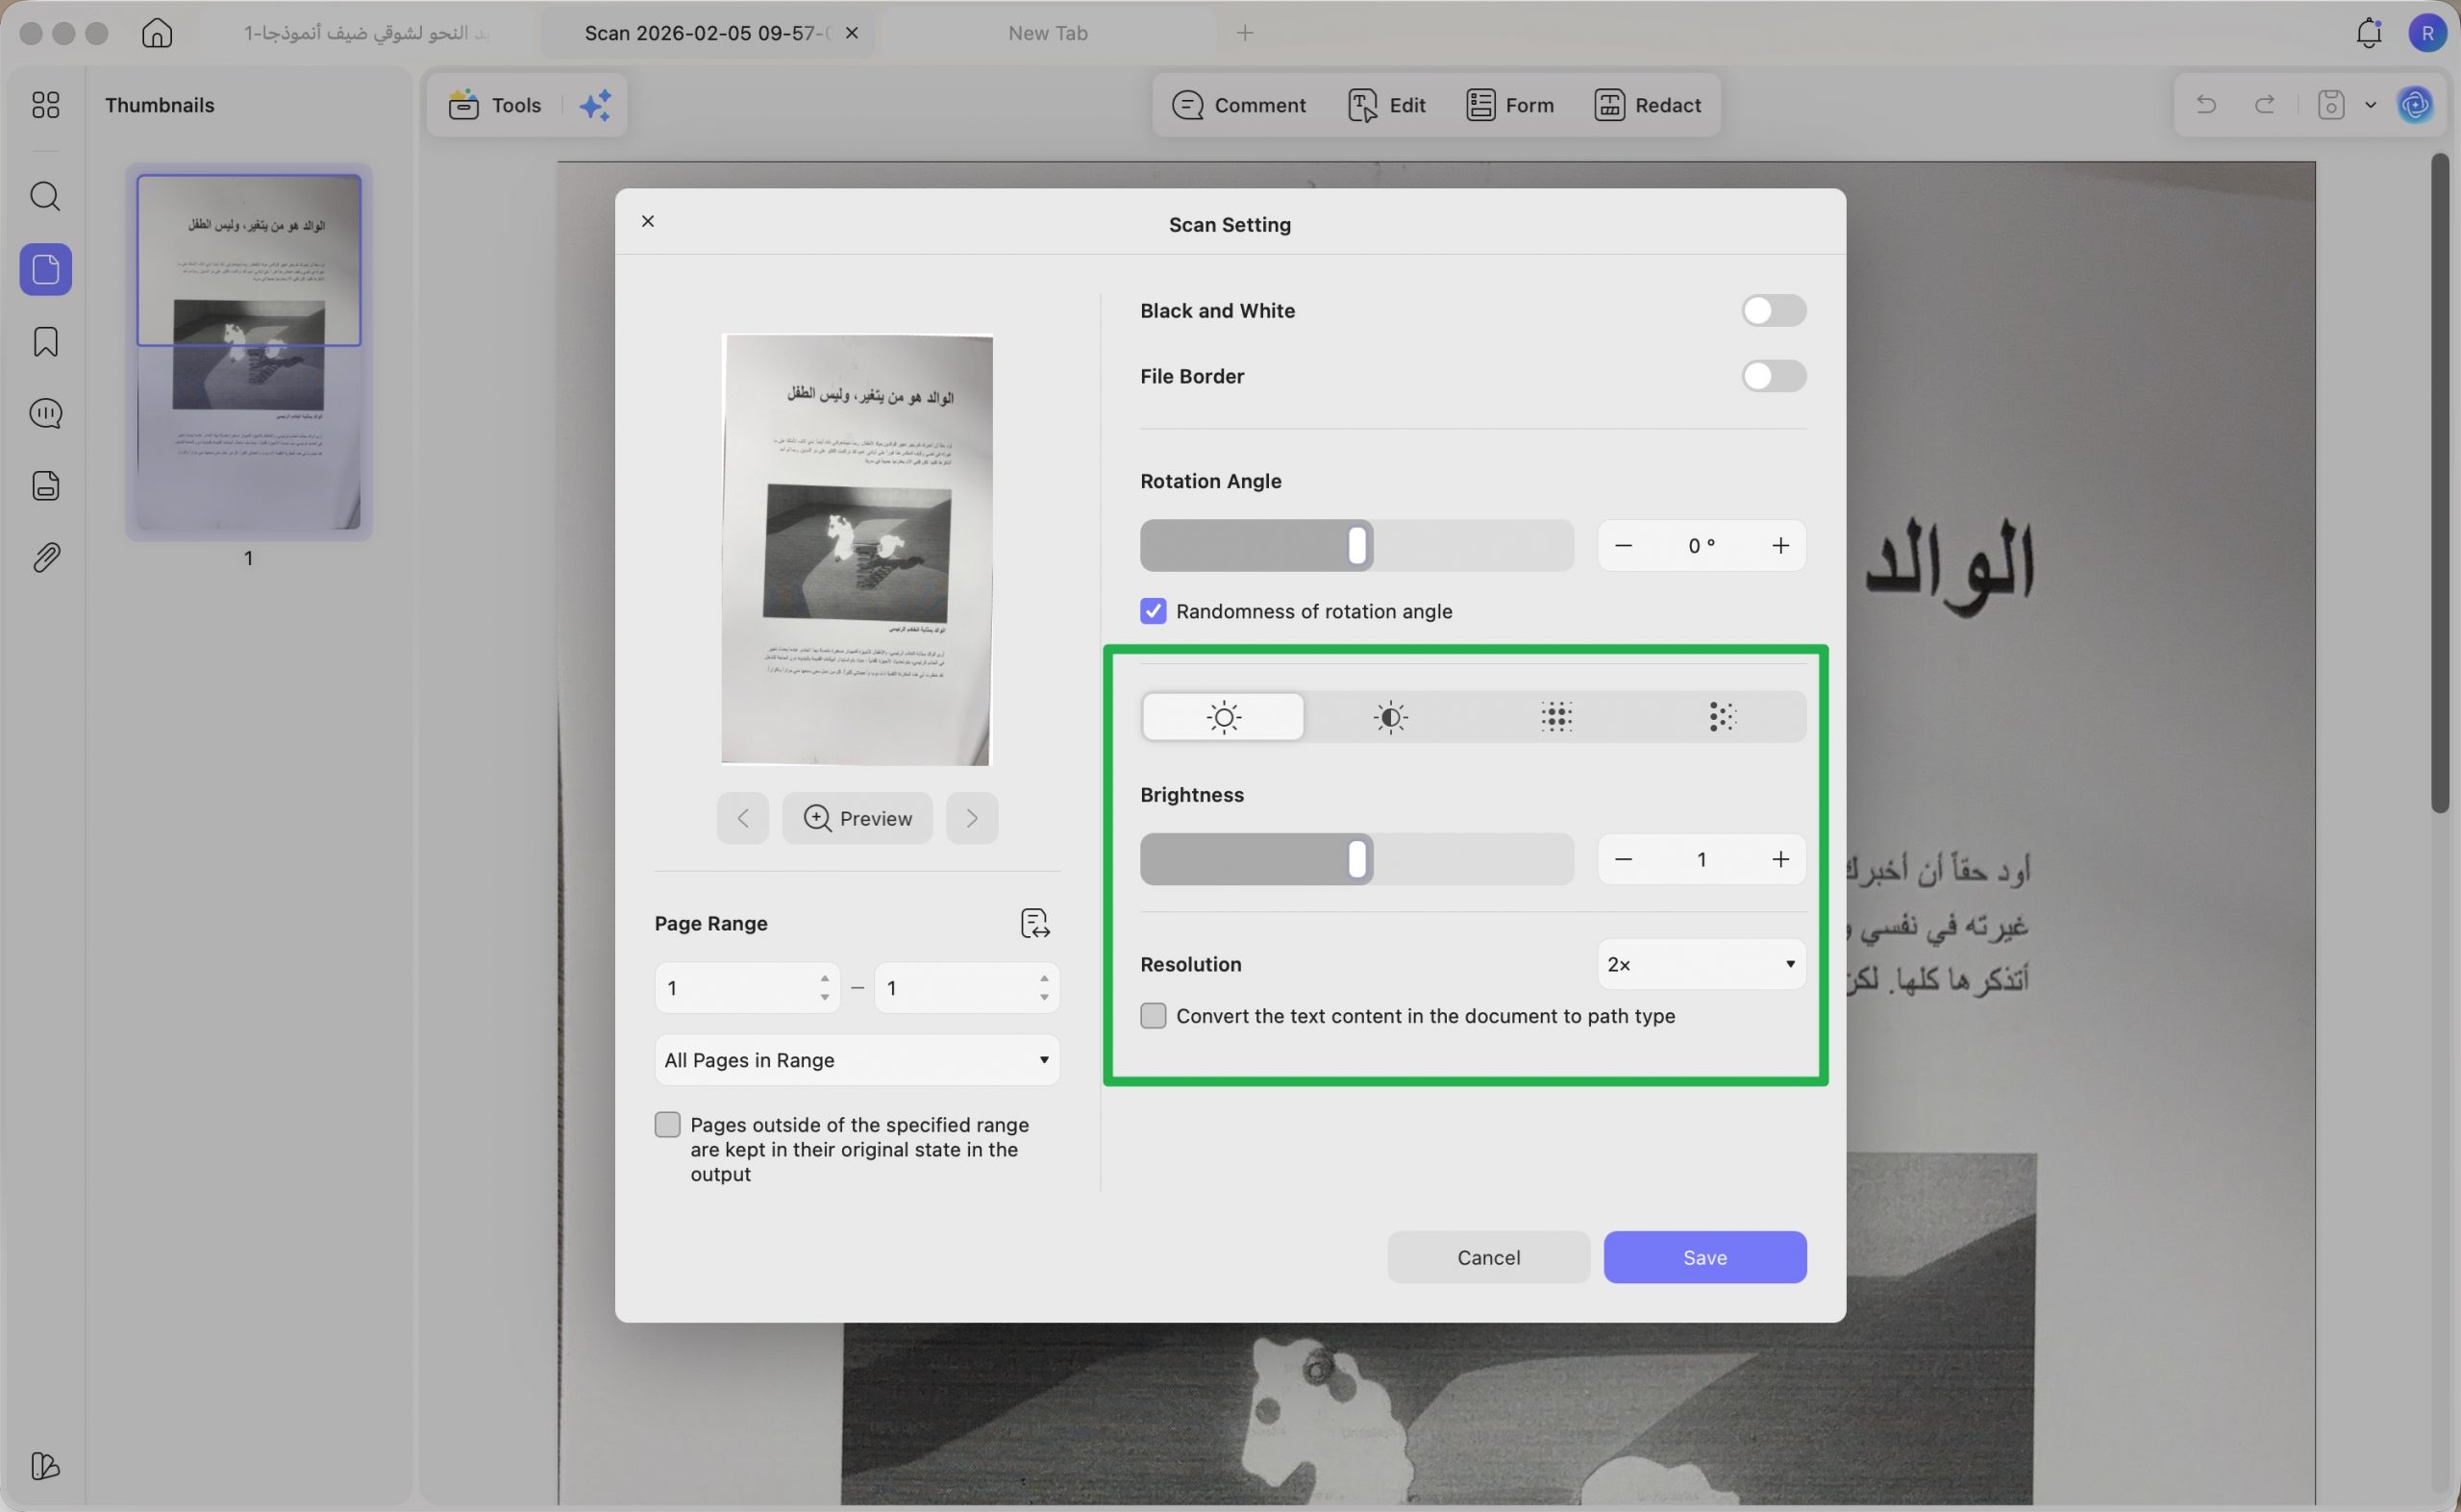This screenshot has width=2461, height=1512.
Task: Toggle the Black and White switch
Action: [x=1773, y=311]
